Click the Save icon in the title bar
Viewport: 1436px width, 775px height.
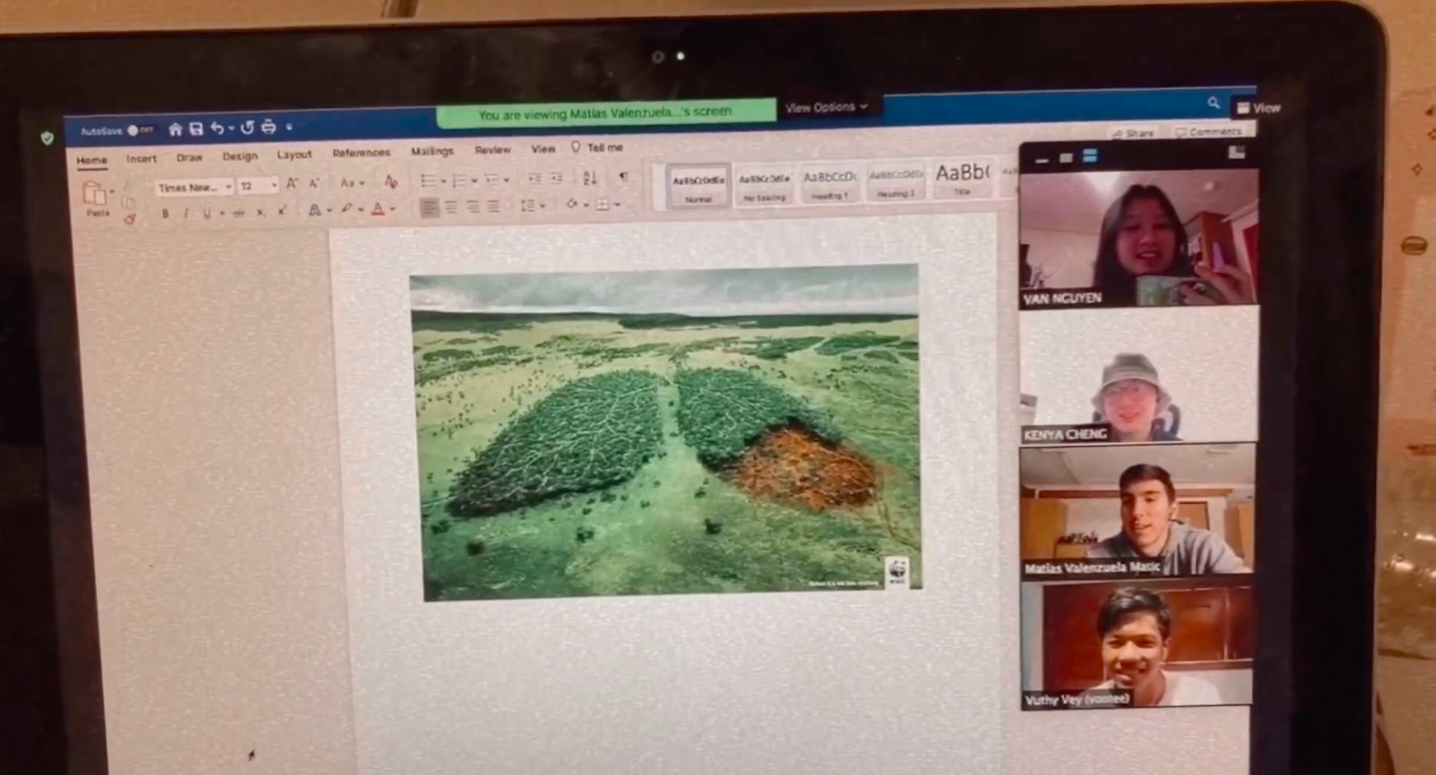click(x=196, y=129)
